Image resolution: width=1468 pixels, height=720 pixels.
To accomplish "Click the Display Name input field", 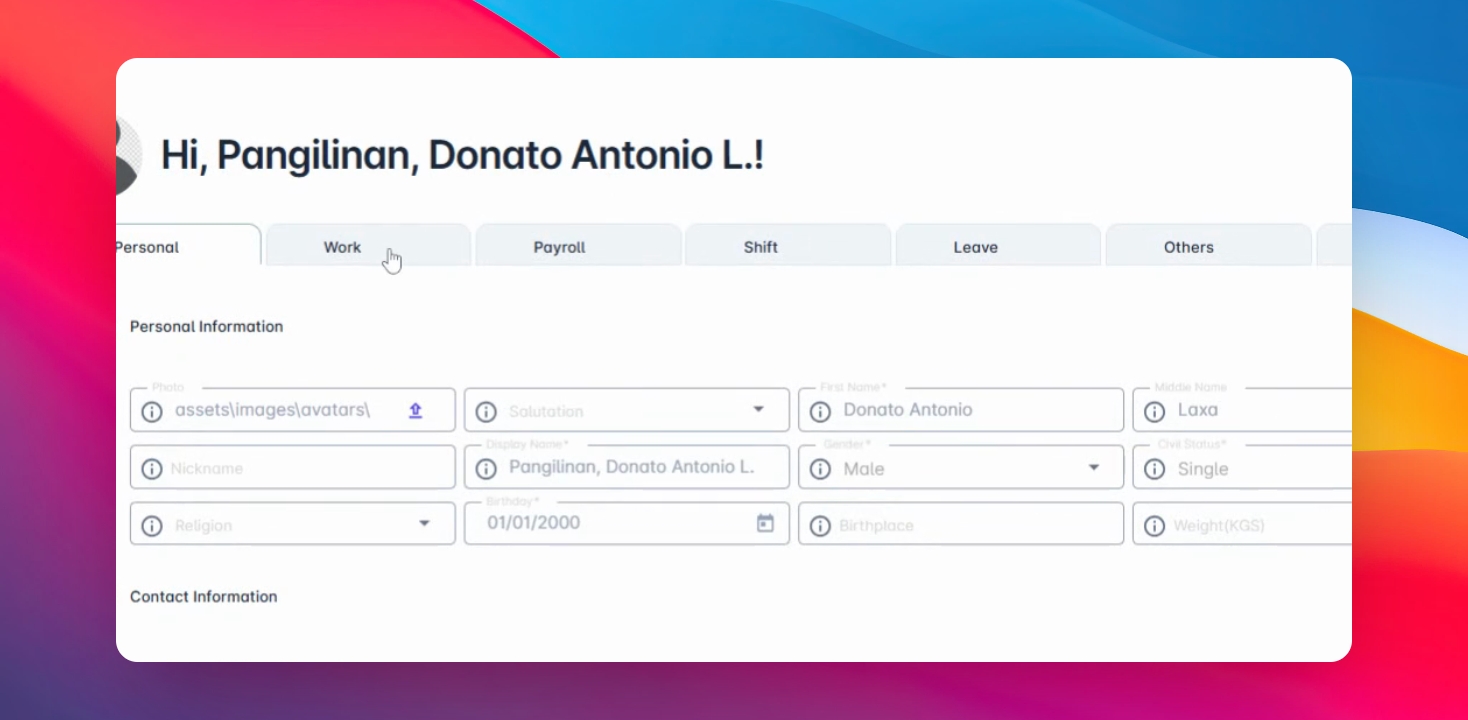I will pos(627,467).
